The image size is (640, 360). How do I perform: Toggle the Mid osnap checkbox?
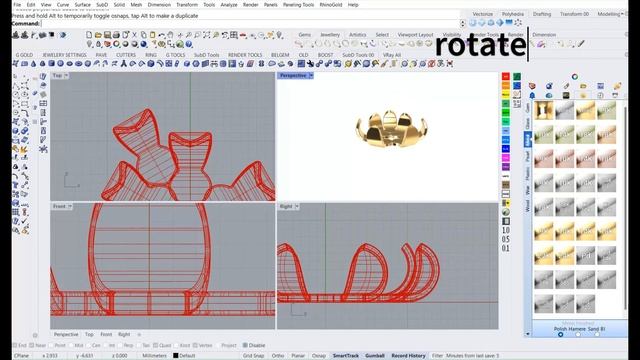point(71,345)
